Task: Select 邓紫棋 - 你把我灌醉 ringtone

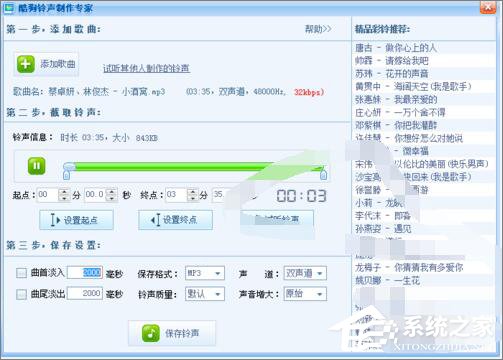Action: 396,126
